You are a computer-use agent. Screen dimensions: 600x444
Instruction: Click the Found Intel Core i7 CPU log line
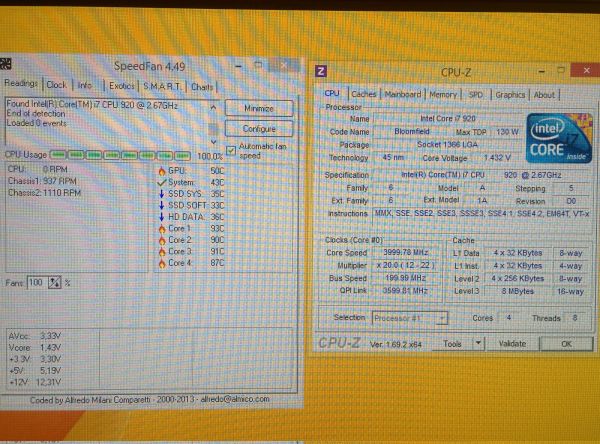pos(92,104)
